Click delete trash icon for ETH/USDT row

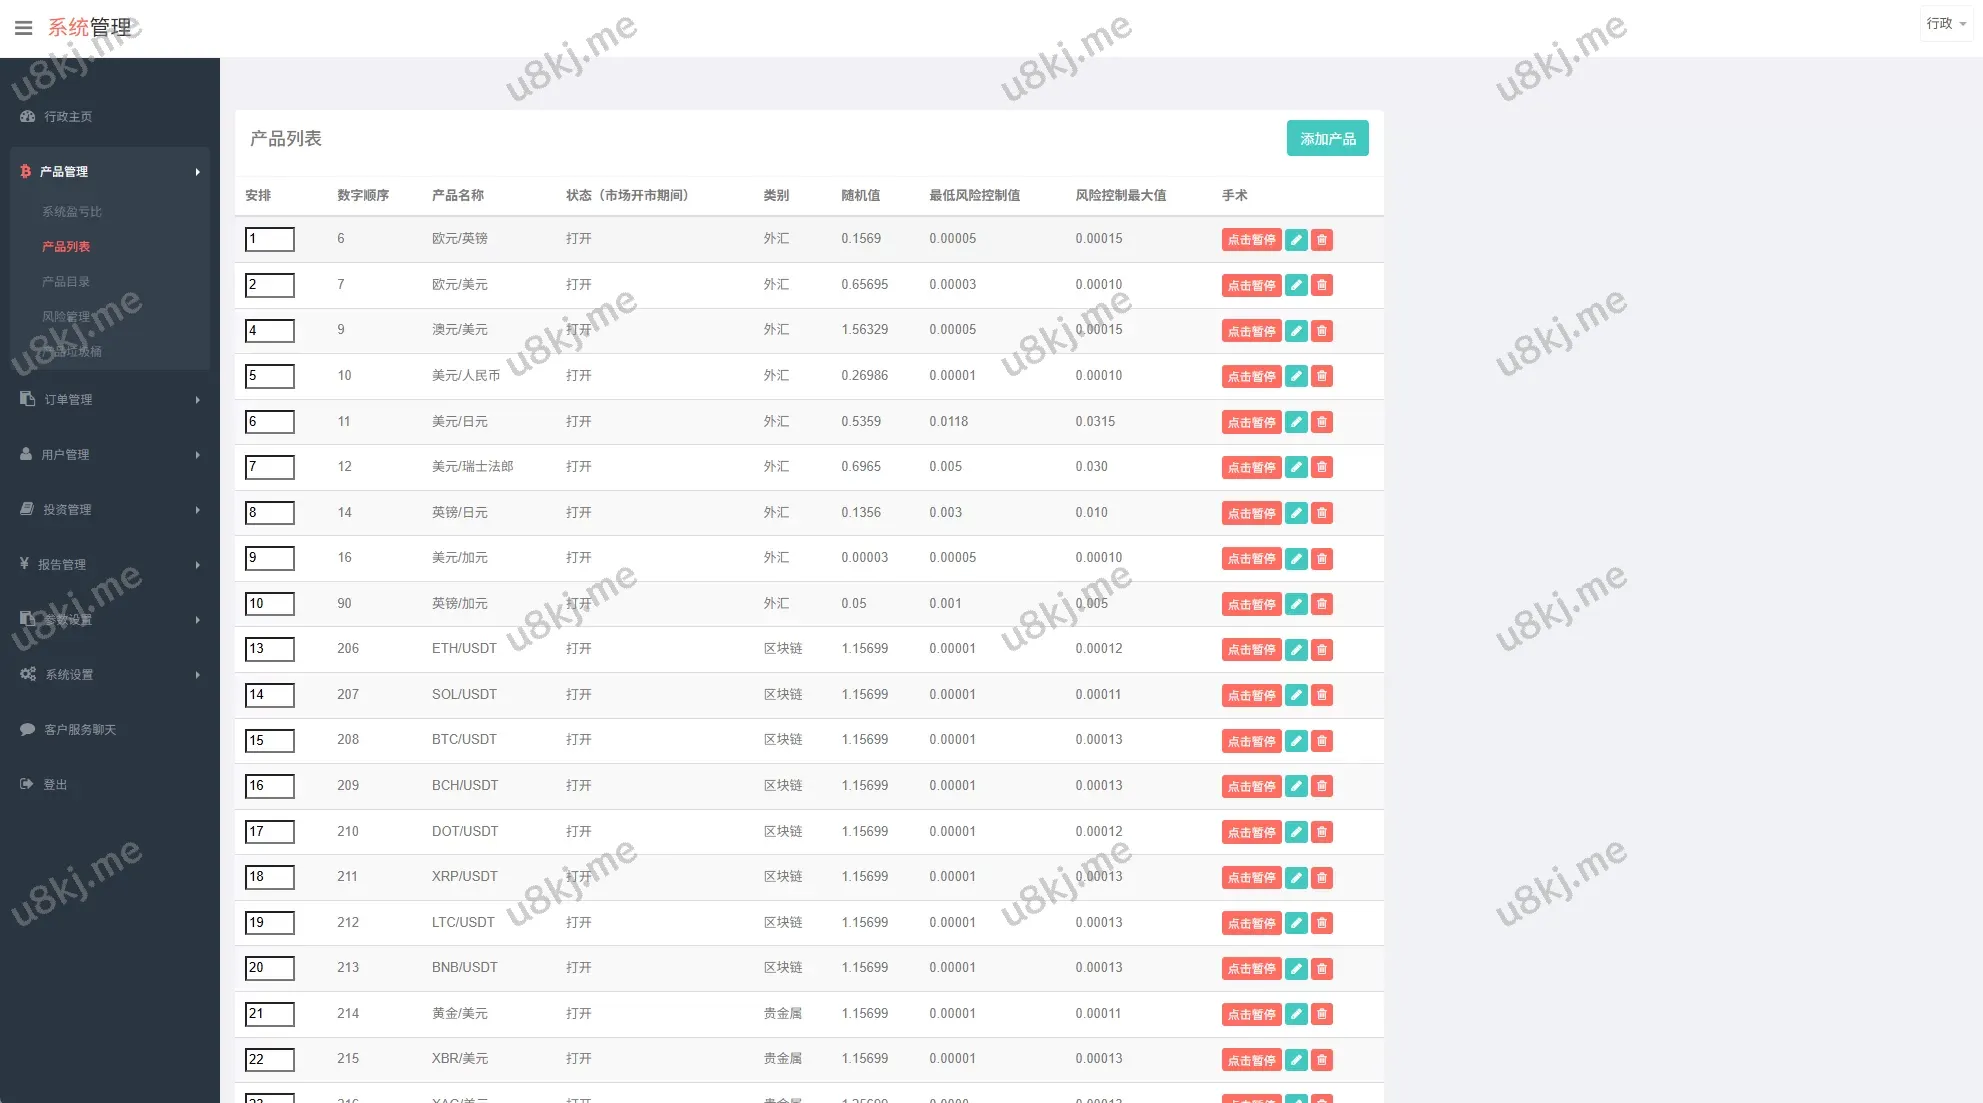(1322, 650)
